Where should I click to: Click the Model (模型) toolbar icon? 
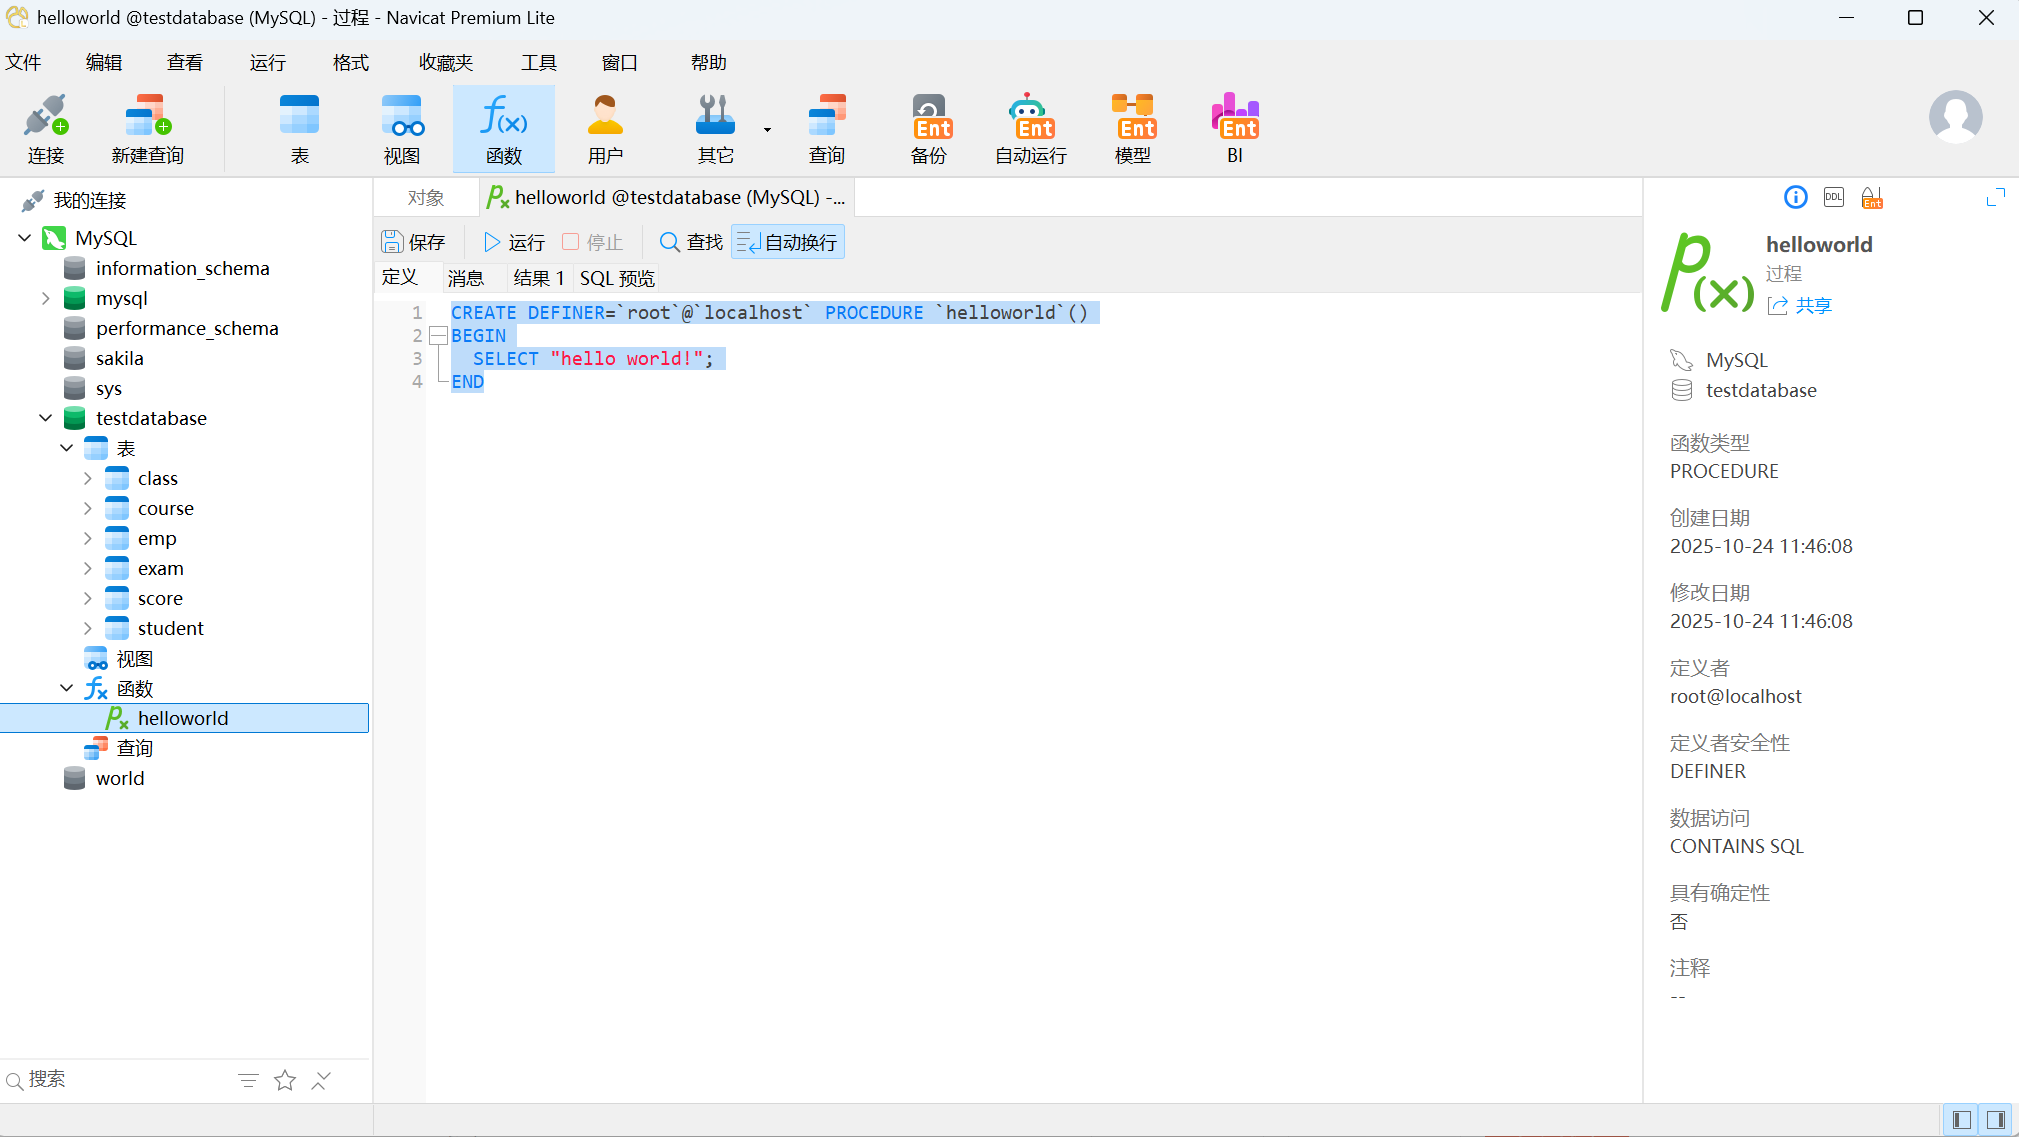1133,116
